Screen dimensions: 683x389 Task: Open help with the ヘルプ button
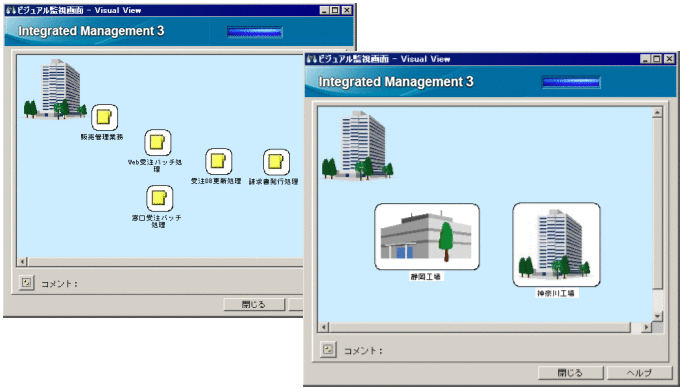(639, 373)
